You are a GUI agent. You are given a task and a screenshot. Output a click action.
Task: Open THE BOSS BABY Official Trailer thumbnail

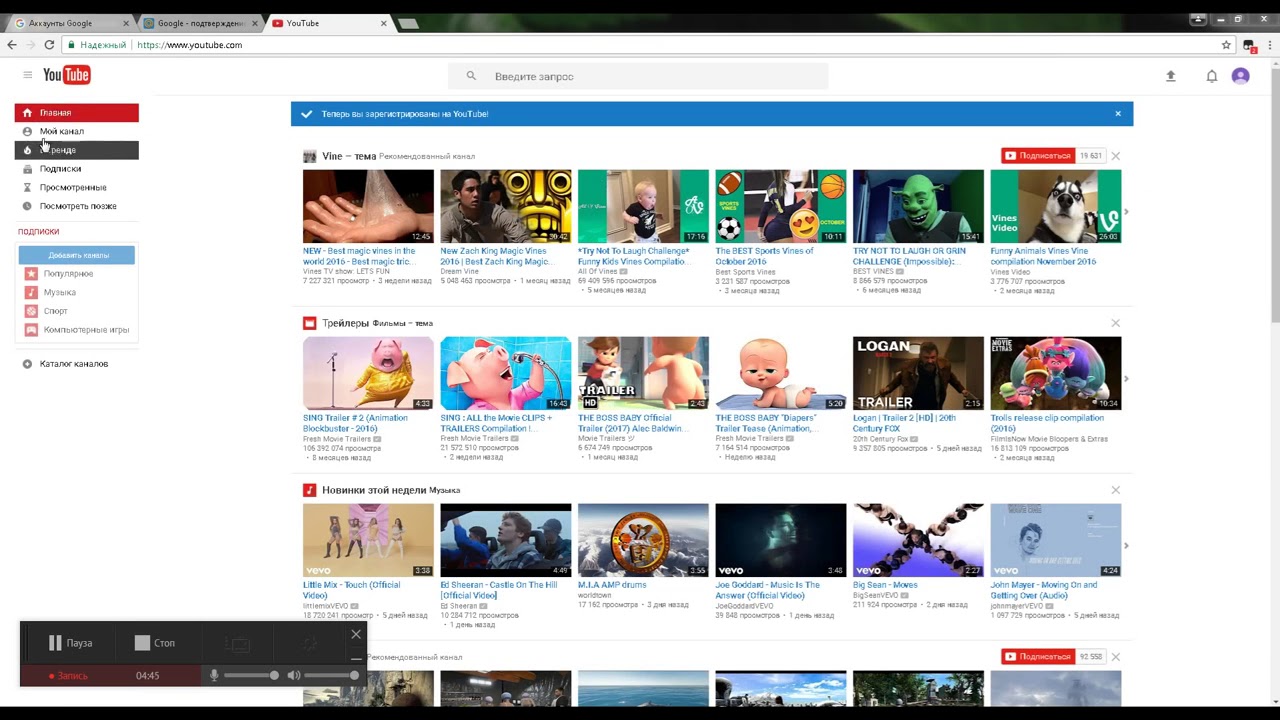[x=643, y=373]
